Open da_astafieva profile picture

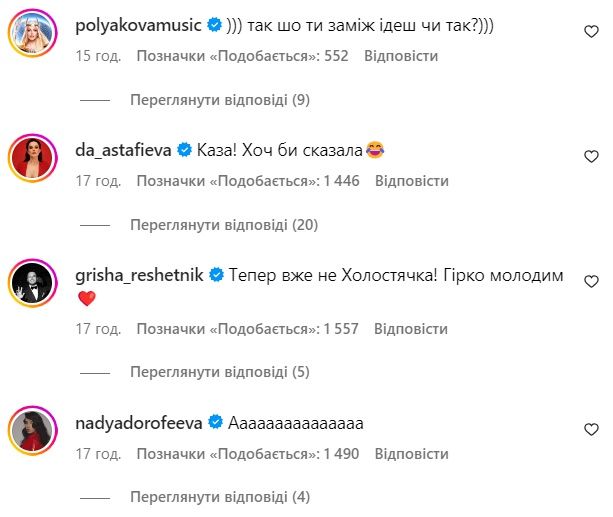[31, 158]
